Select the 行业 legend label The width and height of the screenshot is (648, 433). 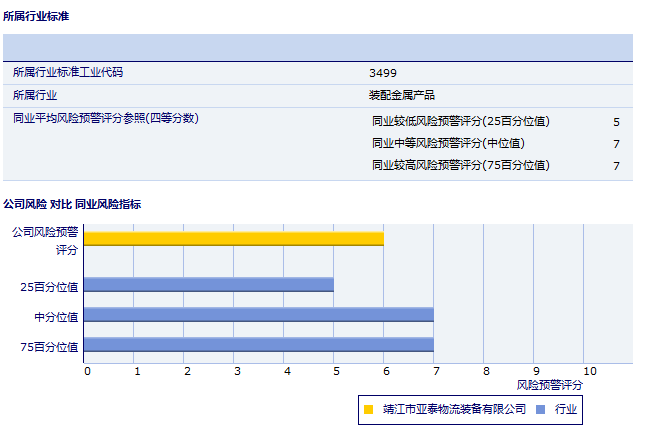click(566, 409)
